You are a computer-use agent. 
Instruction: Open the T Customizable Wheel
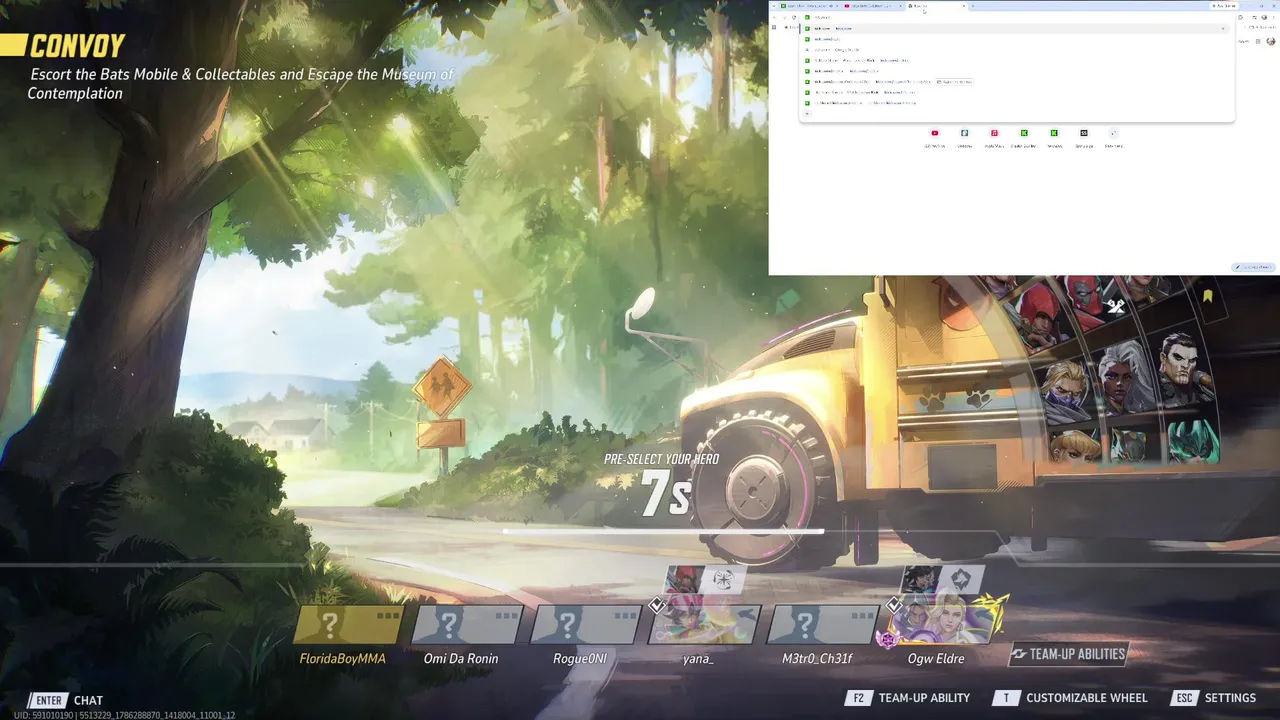click(x=1070, y=698)
